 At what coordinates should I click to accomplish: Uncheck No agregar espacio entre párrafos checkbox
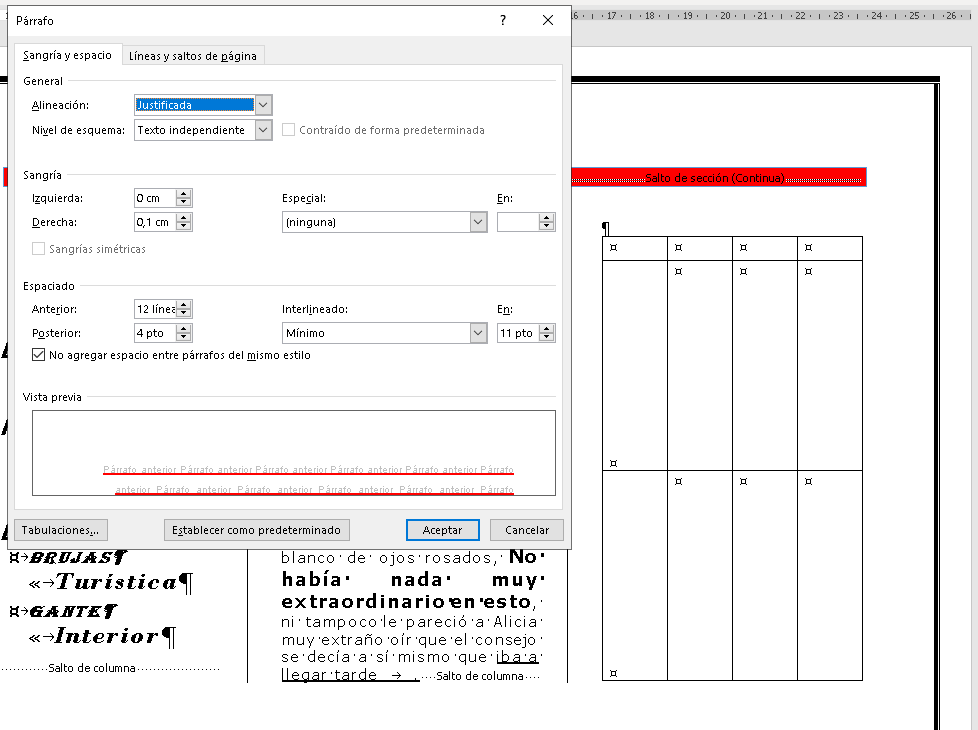point(39,355)
